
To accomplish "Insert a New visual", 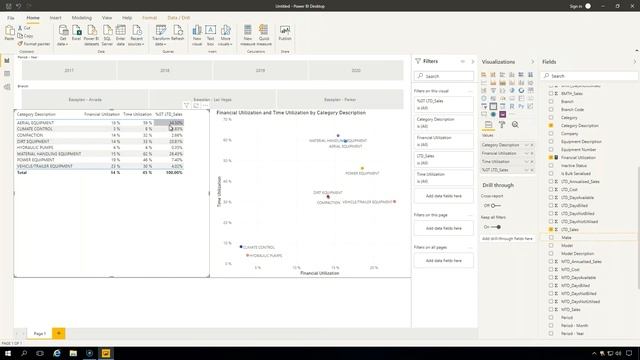I will [197, 35].
